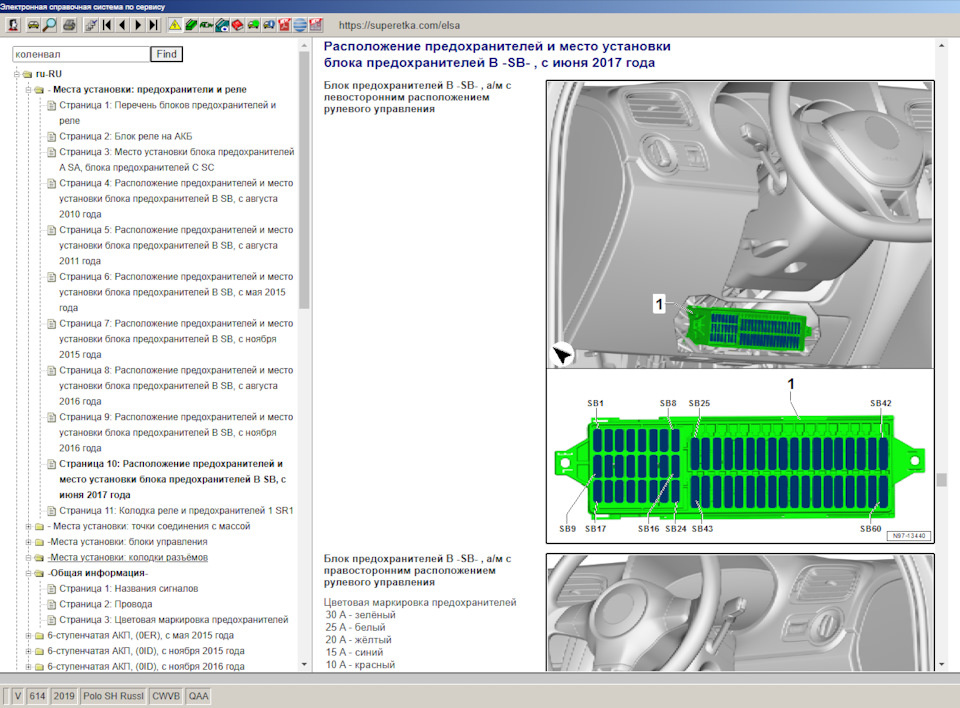
Task: Open Страница 3: Место установки блока A SA
Action: (x=176, y=159)
